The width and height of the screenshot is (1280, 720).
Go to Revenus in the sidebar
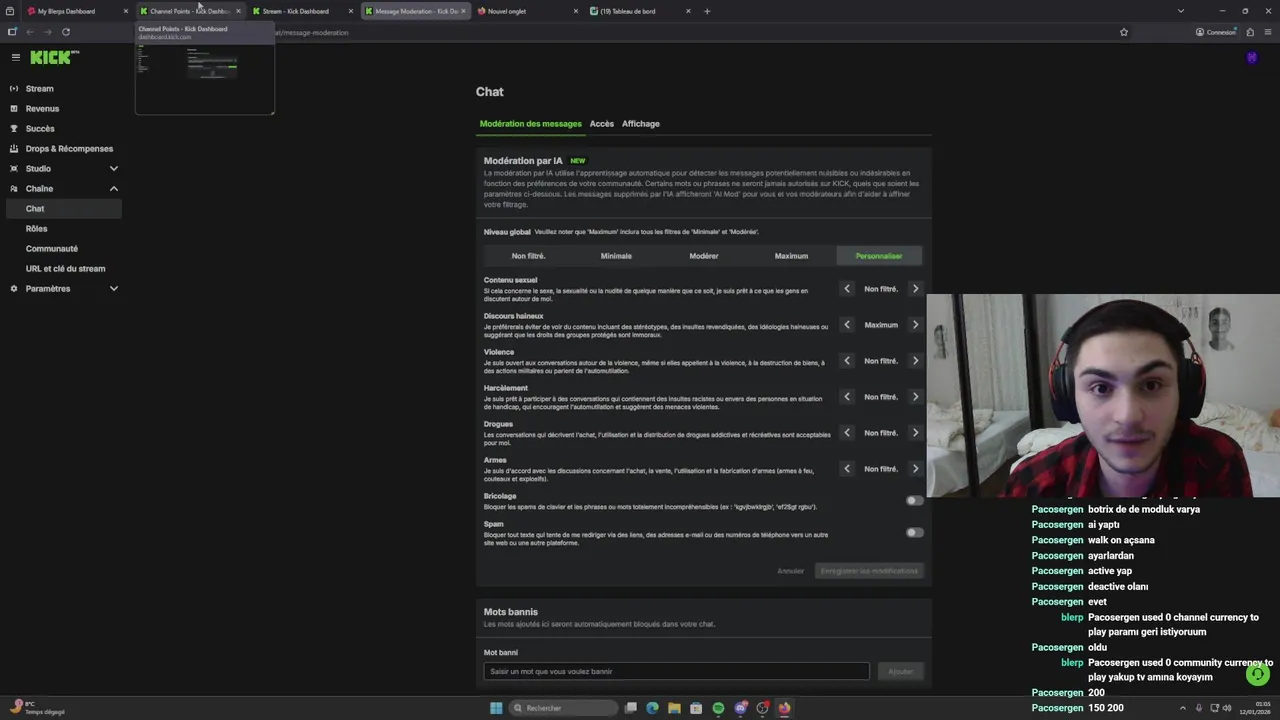42,108
